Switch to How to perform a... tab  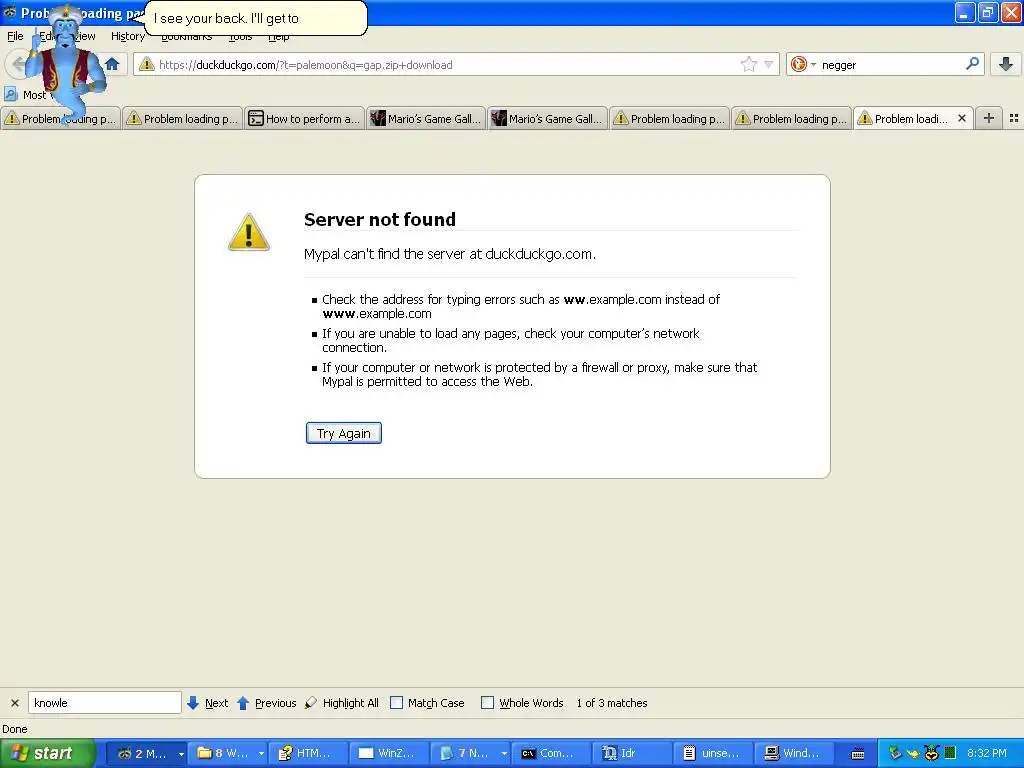pos(304,118)
